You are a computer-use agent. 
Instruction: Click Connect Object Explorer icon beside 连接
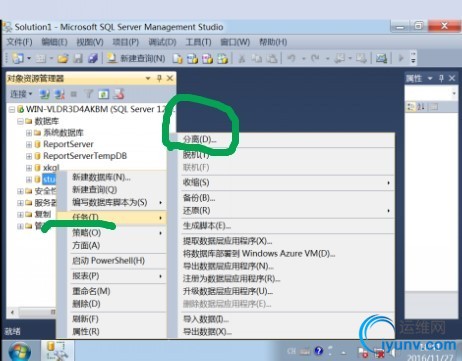tap(44, 94)
